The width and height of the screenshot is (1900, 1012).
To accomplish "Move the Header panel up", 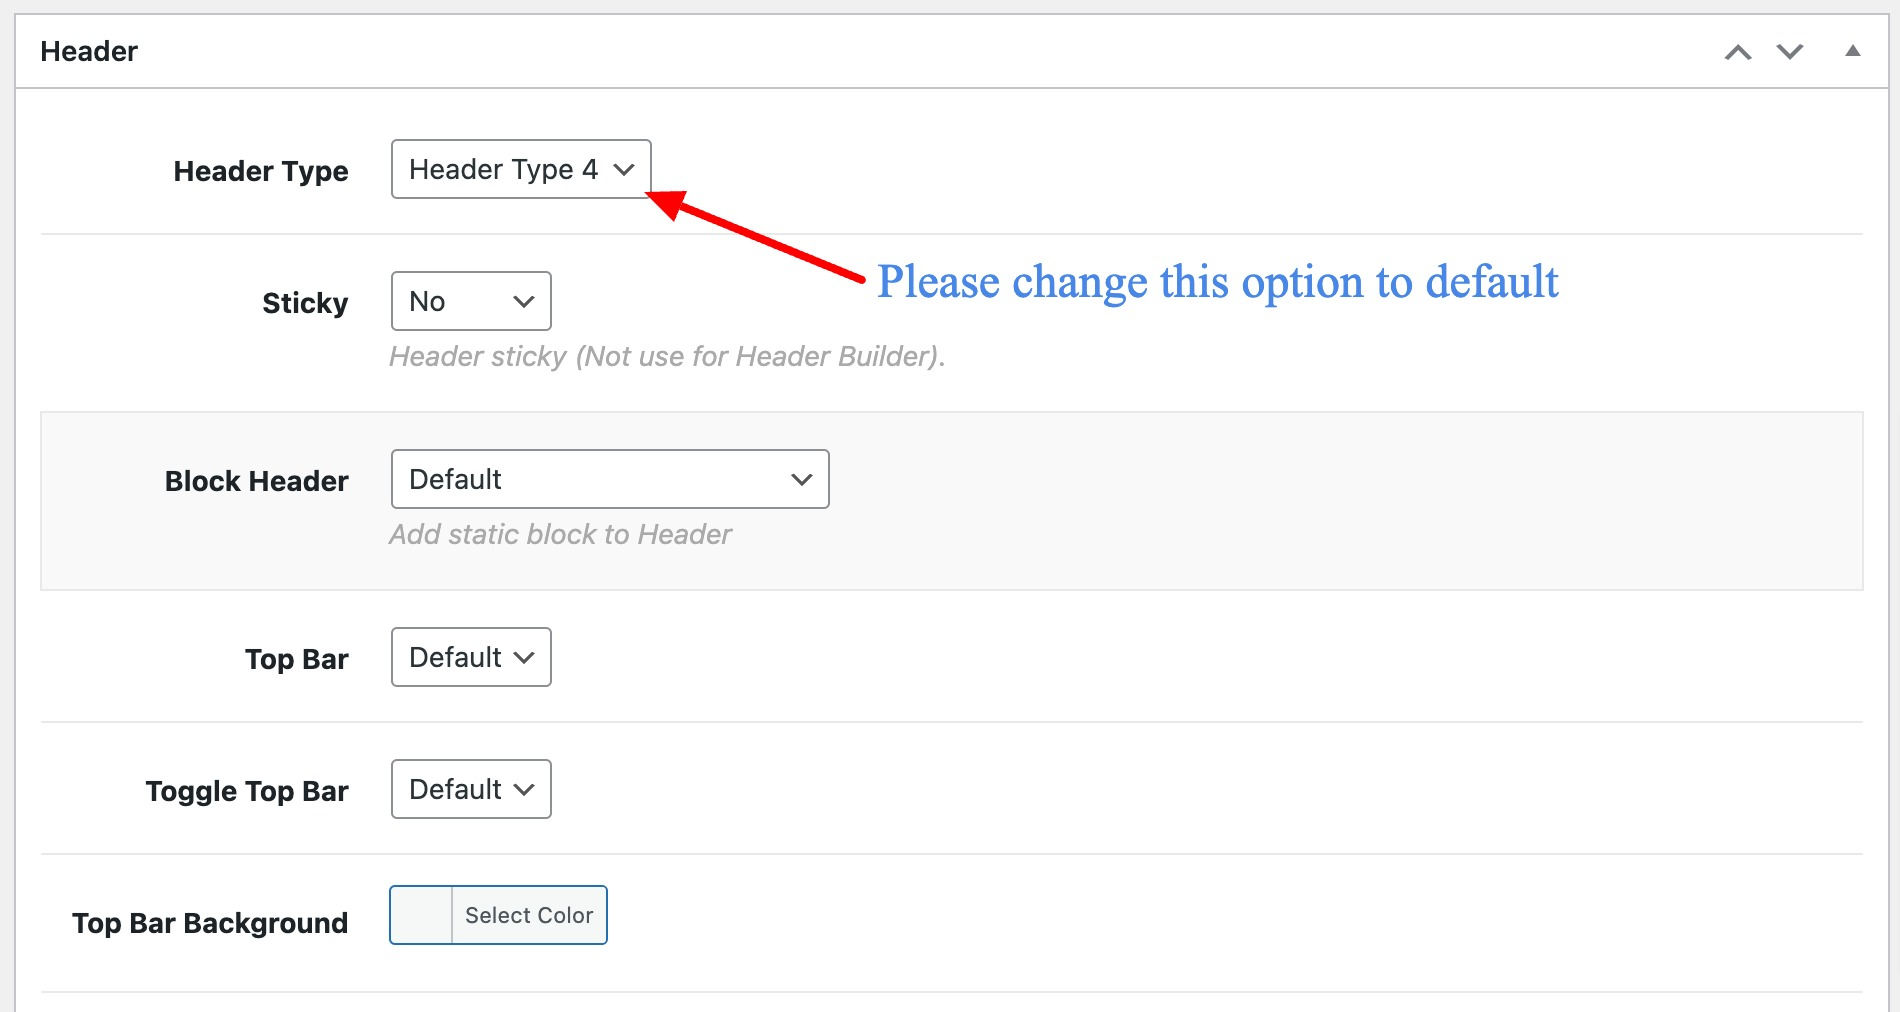I will pyautogui.click(x=1738, y=52).
